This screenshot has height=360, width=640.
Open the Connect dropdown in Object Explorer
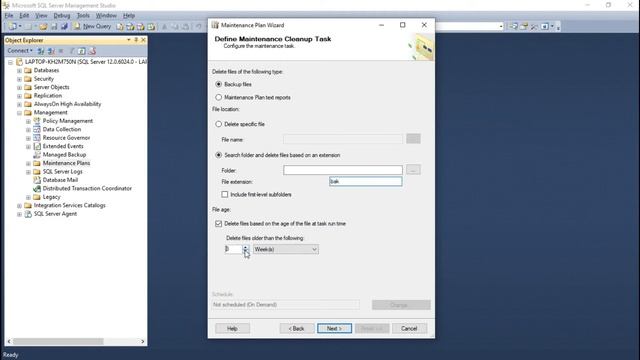[x=20, y=51]
